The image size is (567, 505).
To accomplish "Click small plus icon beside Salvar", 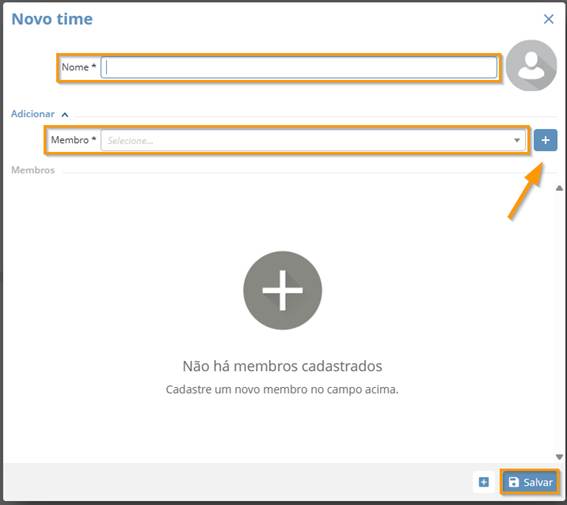I will 483,482.
